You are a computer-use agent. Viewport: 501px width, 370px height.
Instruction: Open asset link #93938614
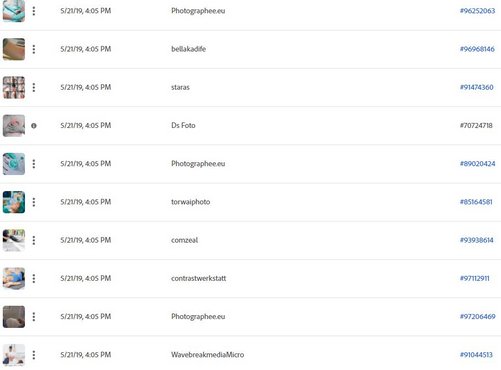[x=476, y=240]
